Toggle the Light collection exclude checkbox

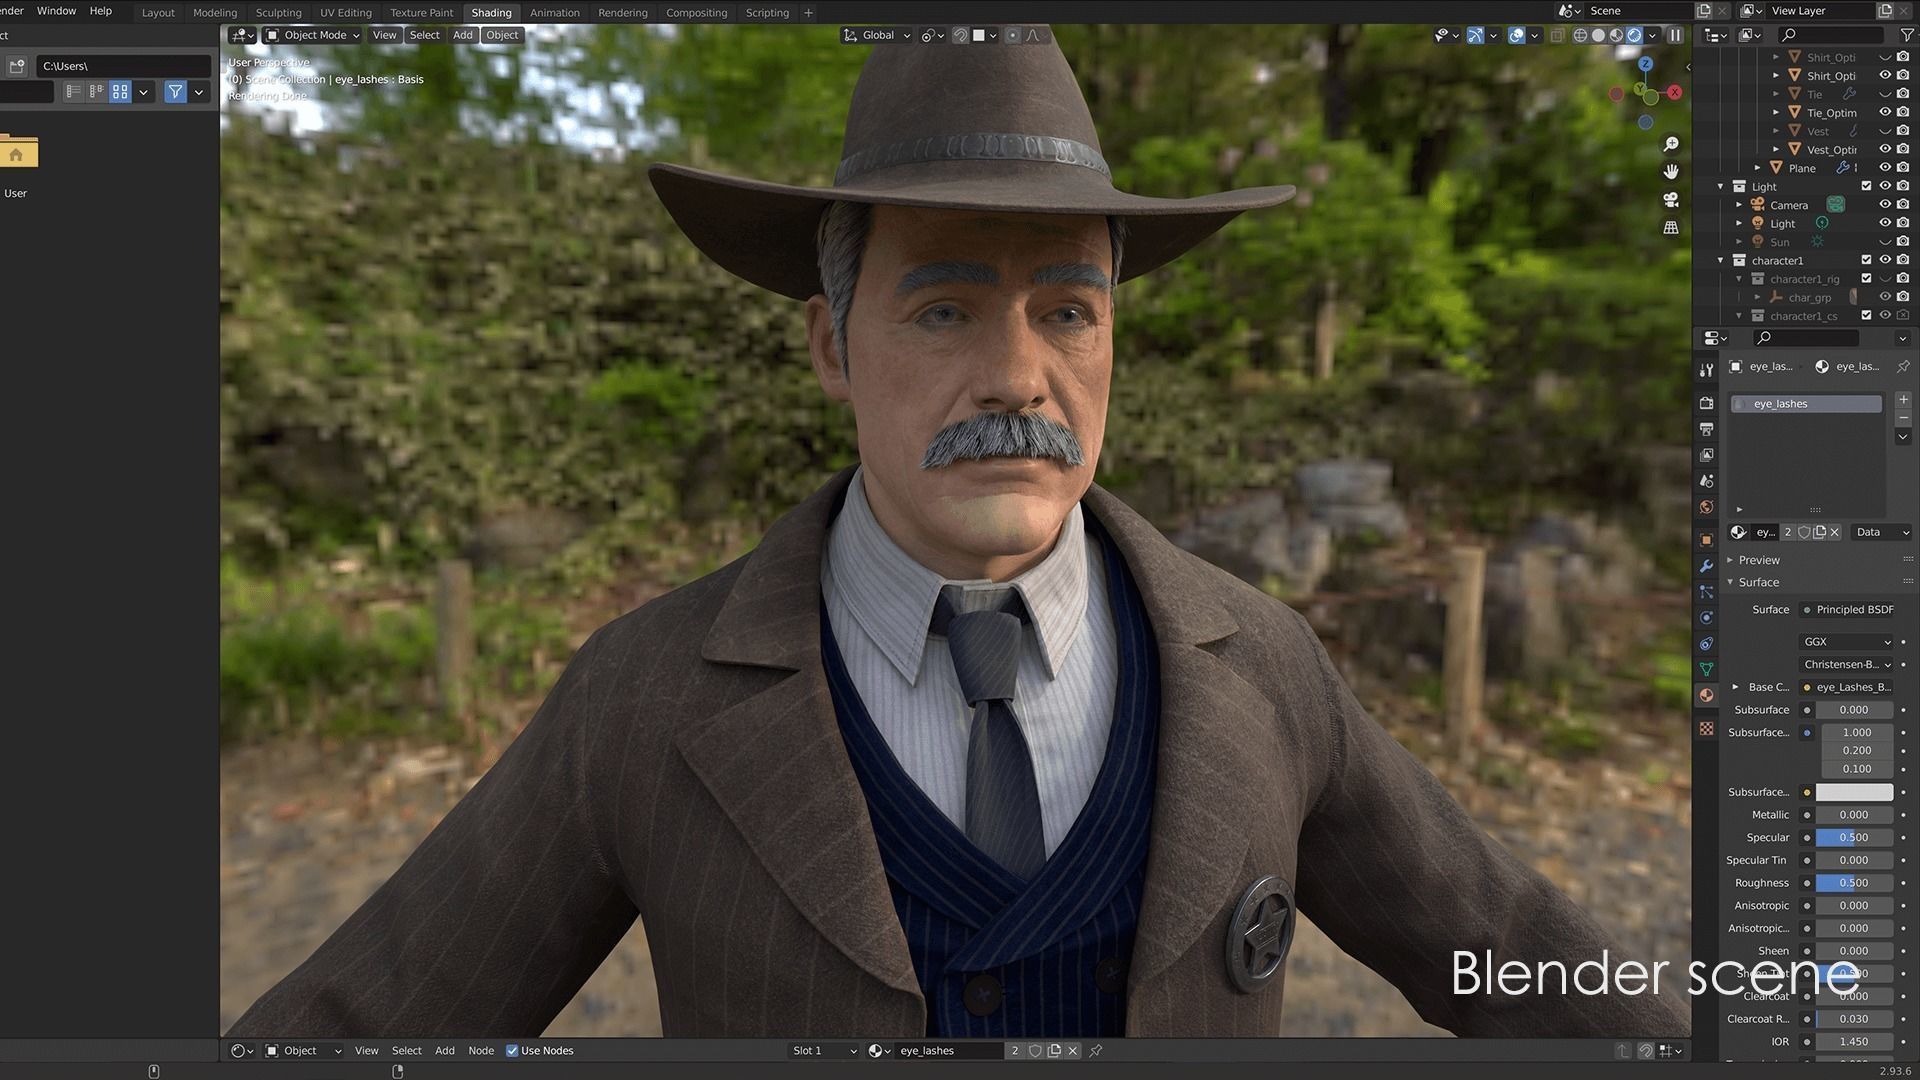coord(1866,186)
